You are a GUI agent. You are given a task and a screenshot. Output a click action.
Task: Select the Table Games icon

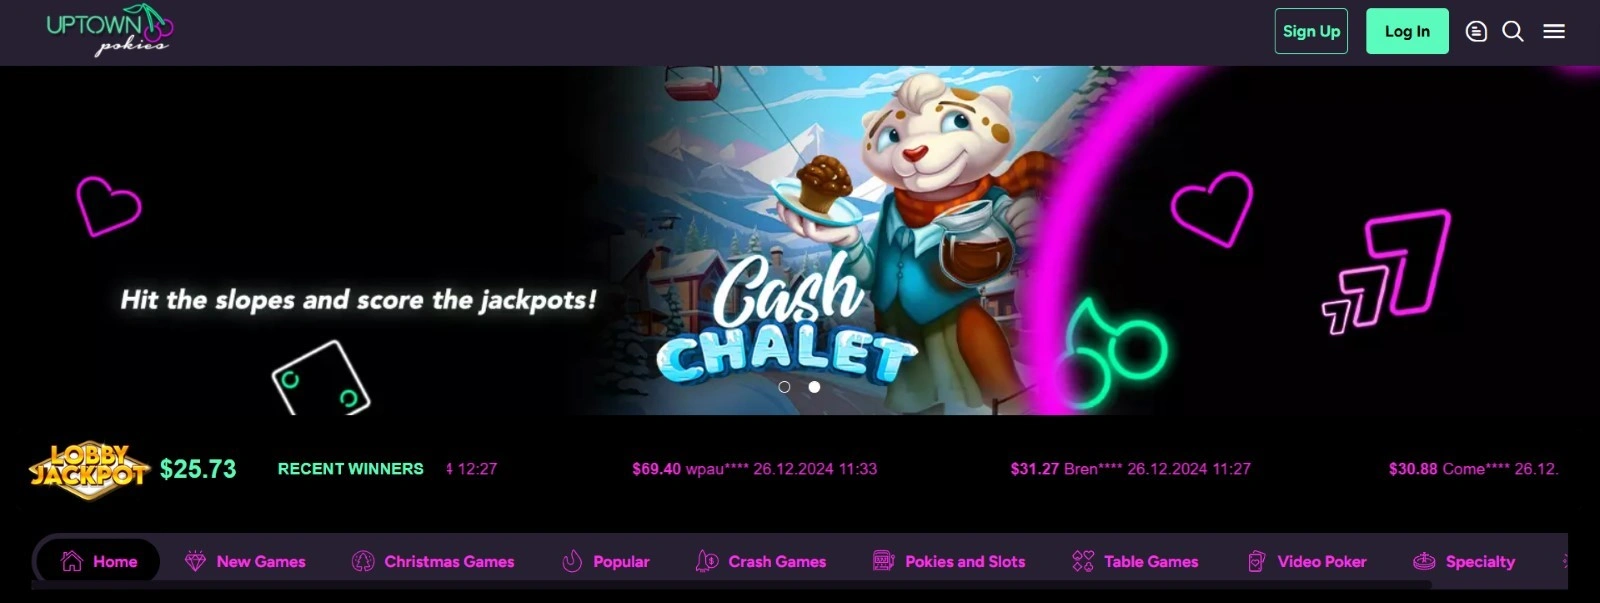(x=1083, y=561)
